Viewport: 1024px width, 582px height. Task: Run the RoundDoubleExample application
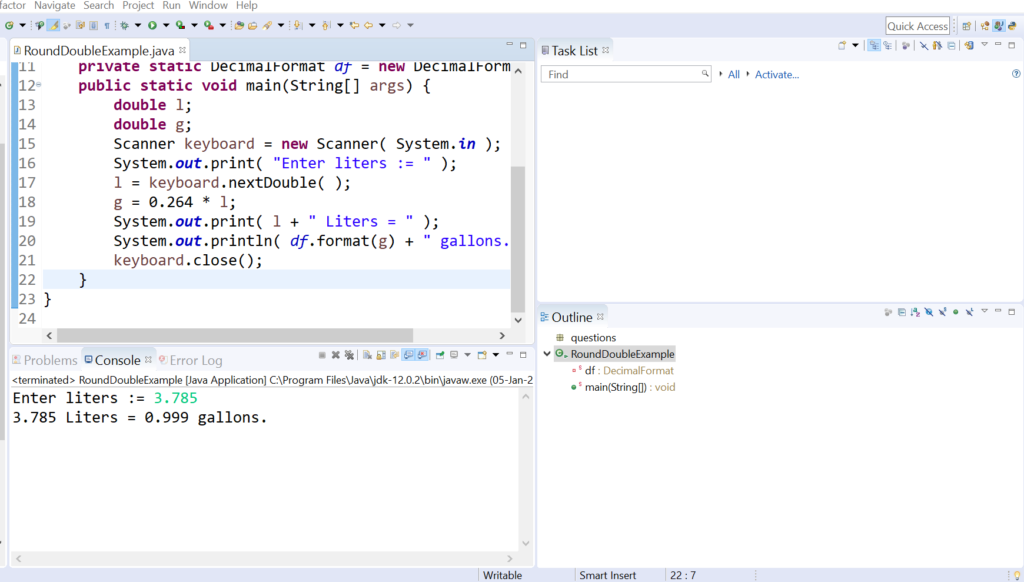pos(153,24)
